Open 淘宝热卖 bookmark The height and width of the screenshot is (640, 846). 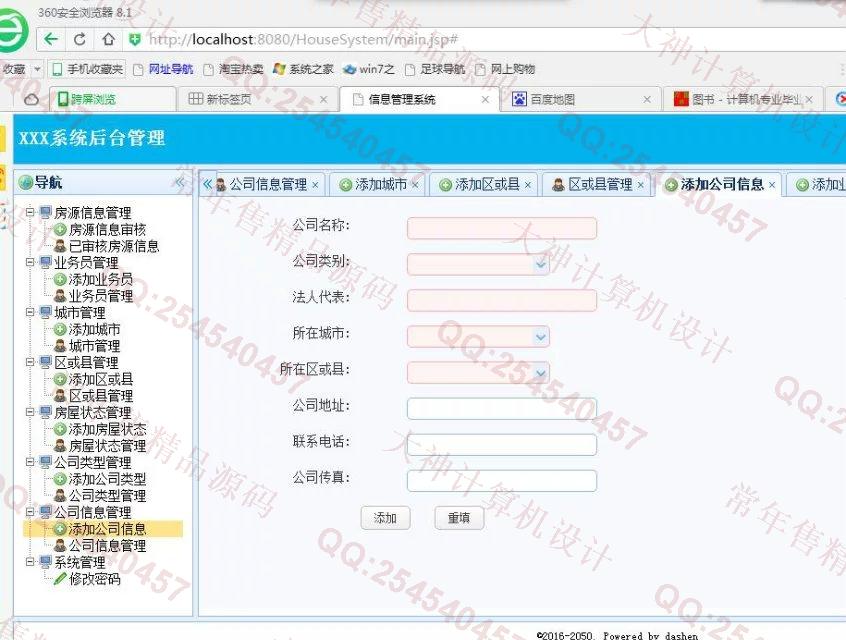click(x=234, y=69)
